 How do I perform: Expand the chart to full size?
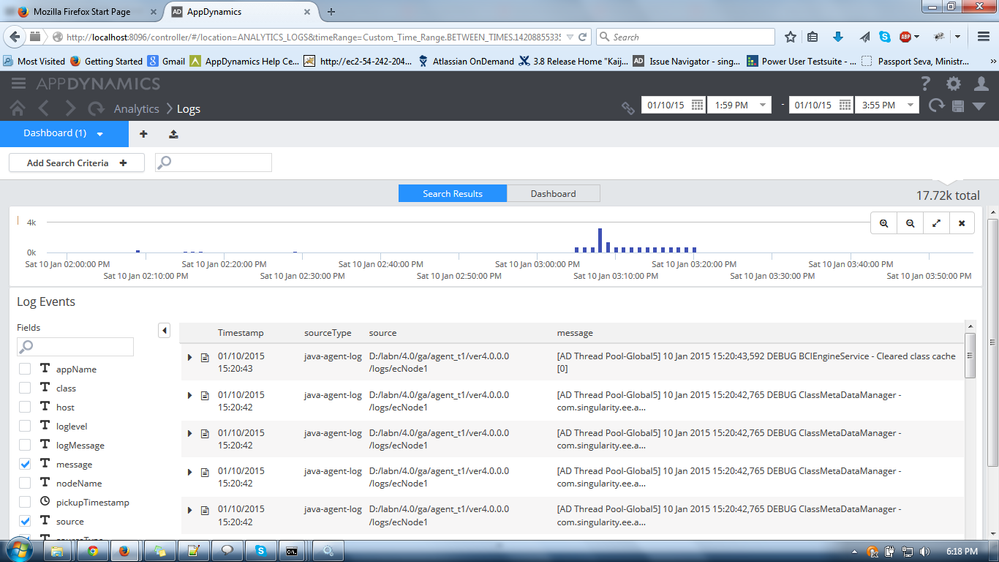[936, 223]
